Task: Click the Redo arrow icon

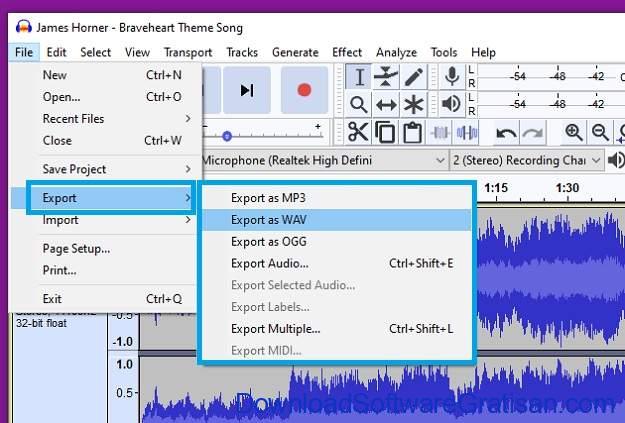Action: click(x=533, y=132)
